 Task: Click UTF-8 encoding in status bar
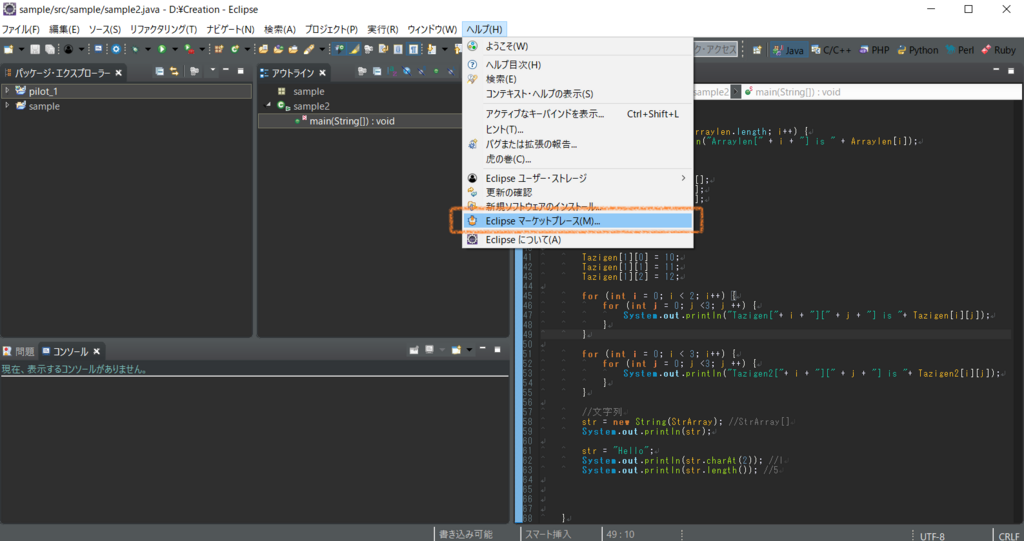coord(932,536)
